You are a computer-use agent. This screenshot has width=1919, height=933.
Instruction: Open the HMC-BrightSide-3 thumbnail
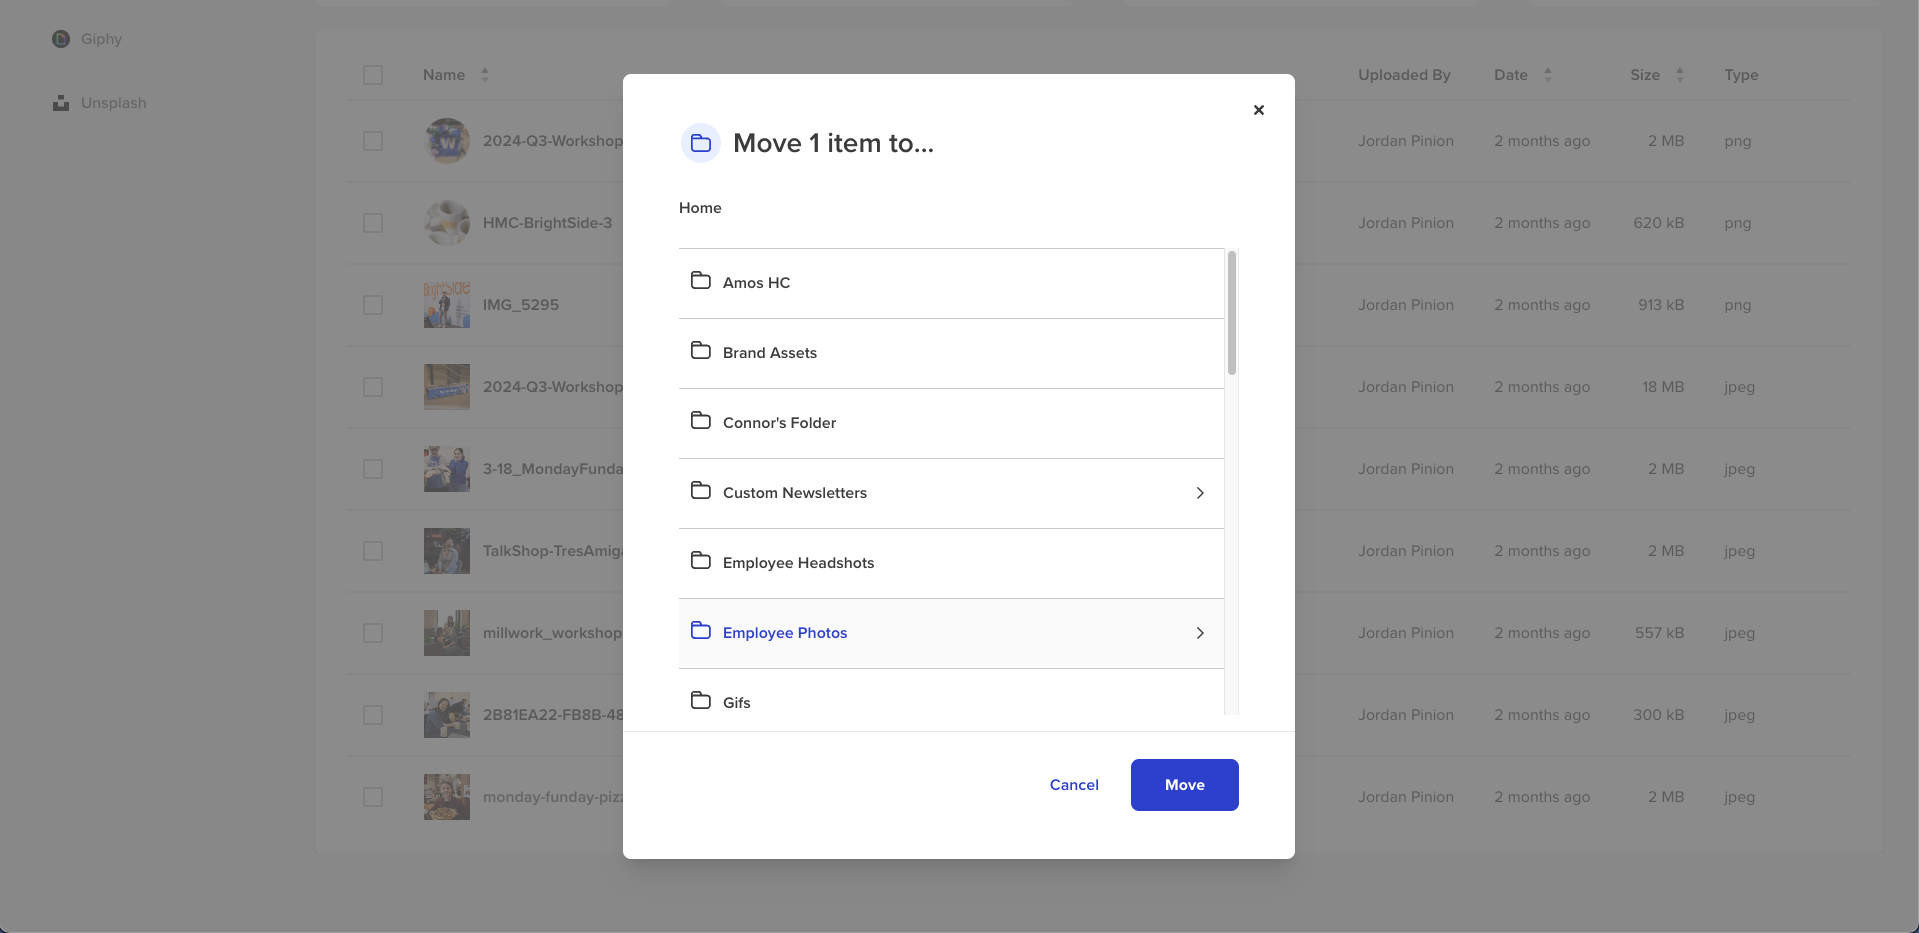pyautogui.click(x=447, y=223)
